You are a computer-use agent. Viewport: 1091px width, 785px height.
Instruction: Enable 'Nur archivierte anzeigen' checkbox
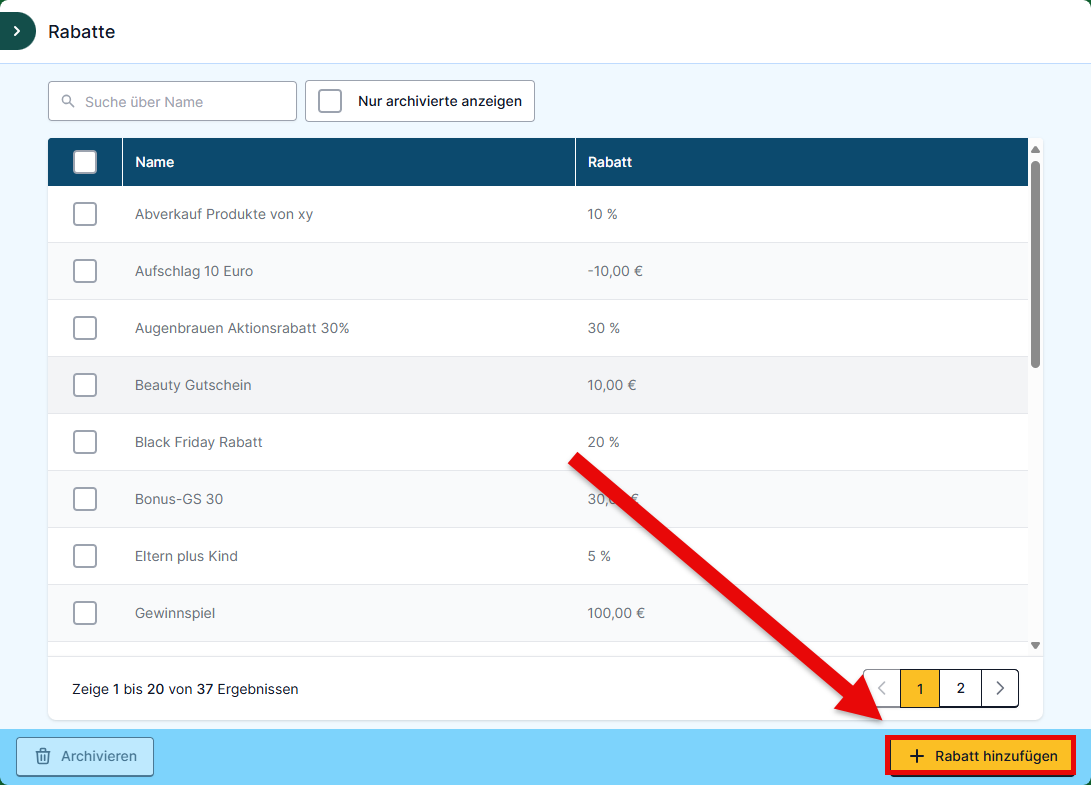click(x=330, y=101)
